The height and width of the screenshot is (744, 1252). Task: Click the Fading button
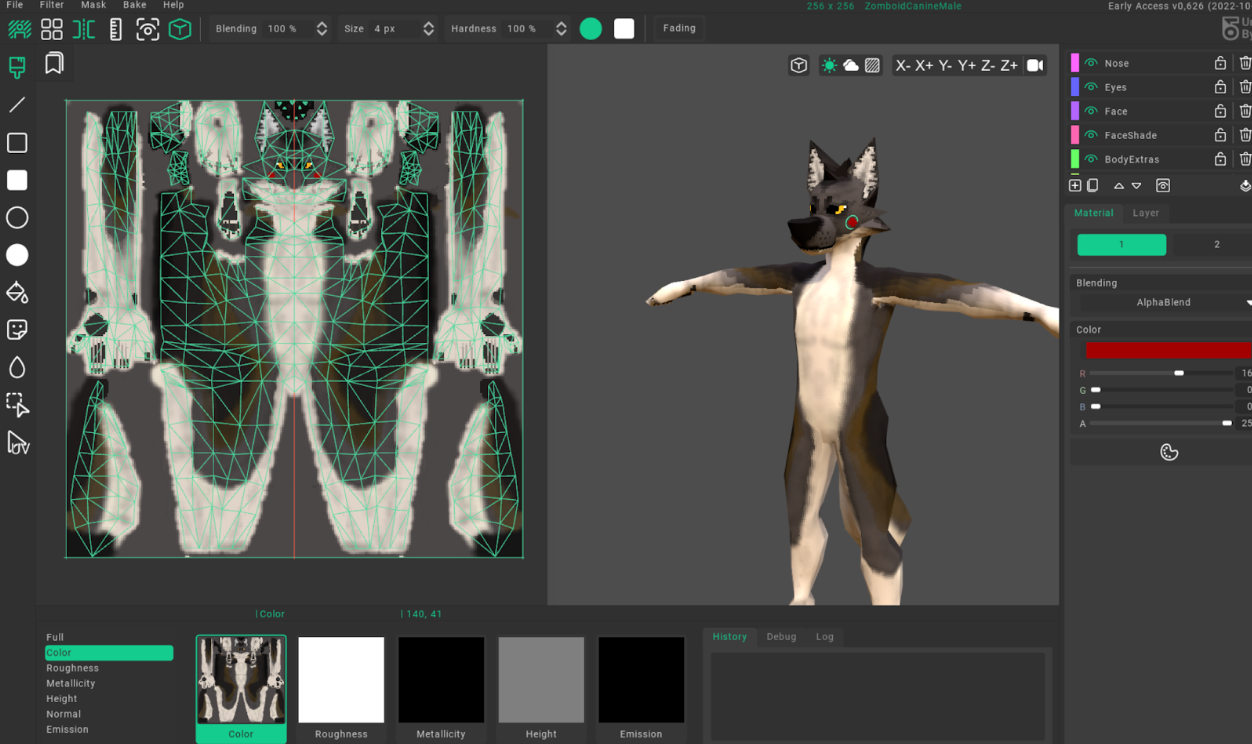[679, 28]
